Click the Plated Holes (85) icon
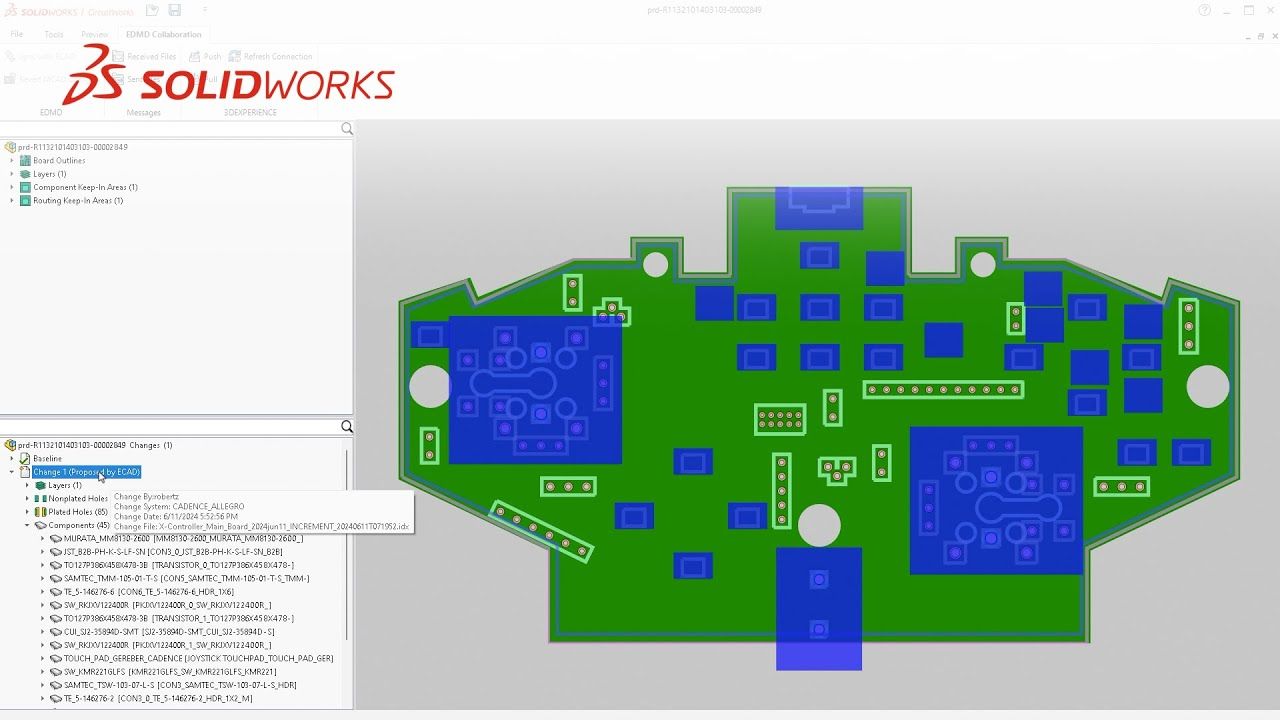Viewport: 1280px width, 720px height. (41, 512)
